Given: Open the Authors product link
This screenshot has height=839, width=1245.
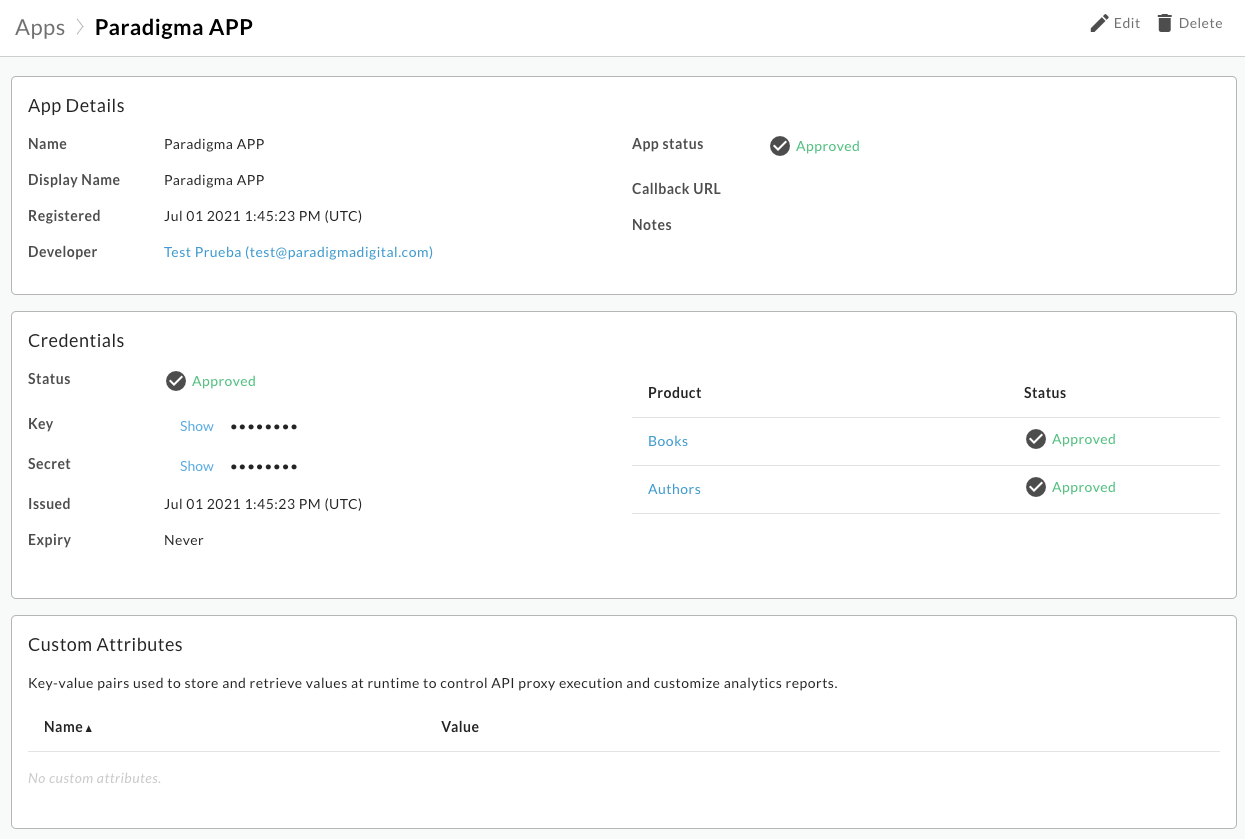Looking at the screenshot, I should coord(674,489).
